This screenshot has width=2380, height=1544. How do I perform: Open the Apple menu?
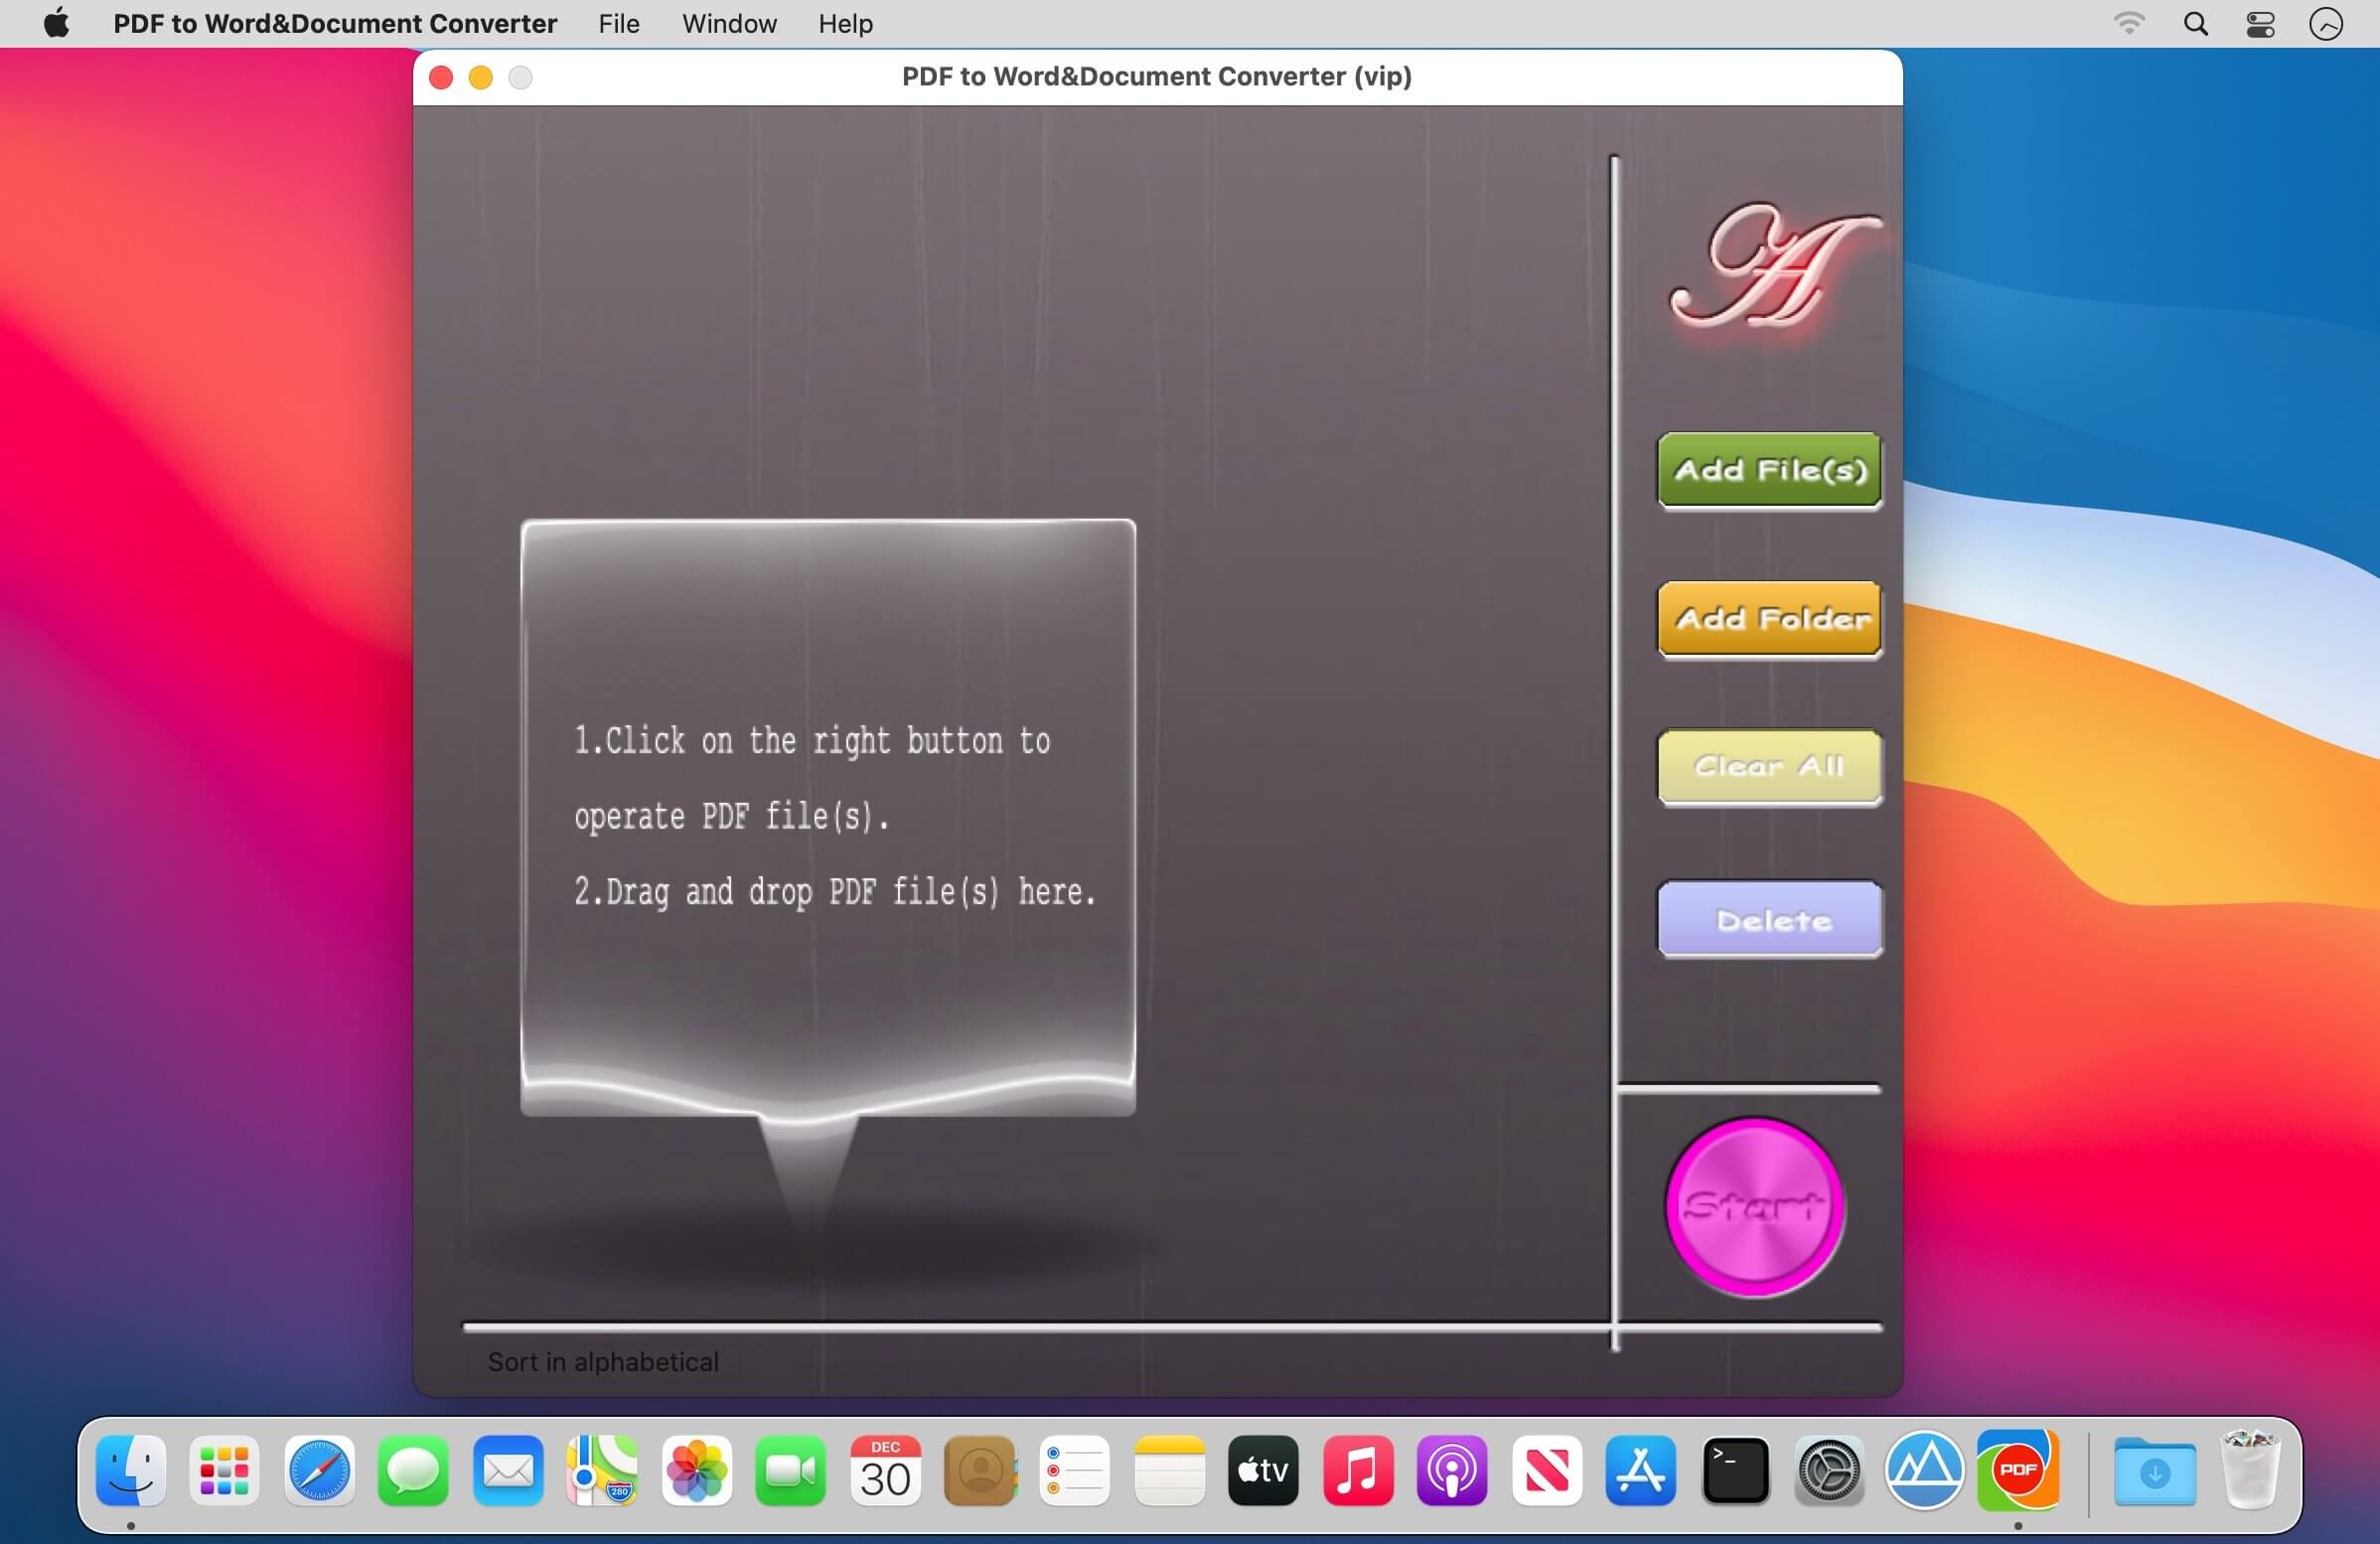(x=57, y=23)
